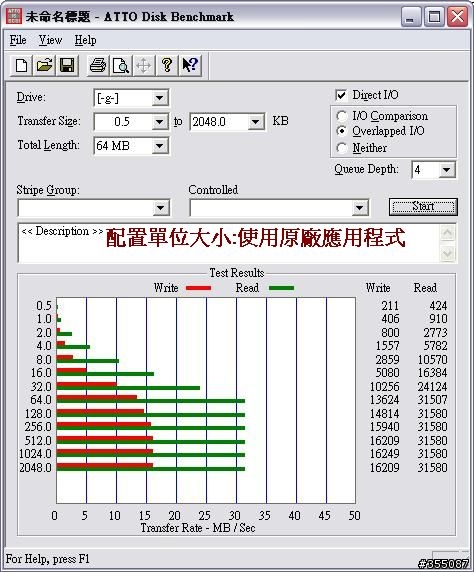Click write value 16249 in results
Viewport: 474px width, 572px height.
click(385, 454)
